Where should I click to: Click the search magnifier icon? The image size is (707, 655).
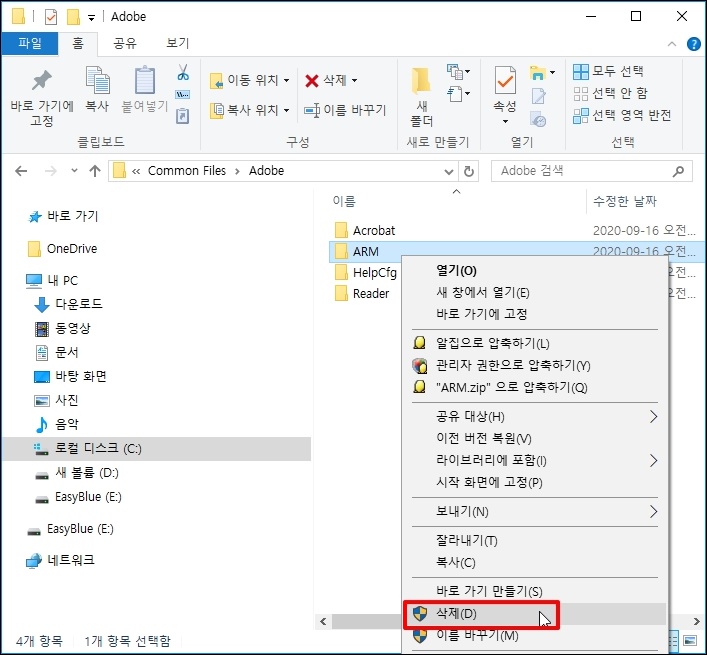pyautogui.click(x=678, y=171)
